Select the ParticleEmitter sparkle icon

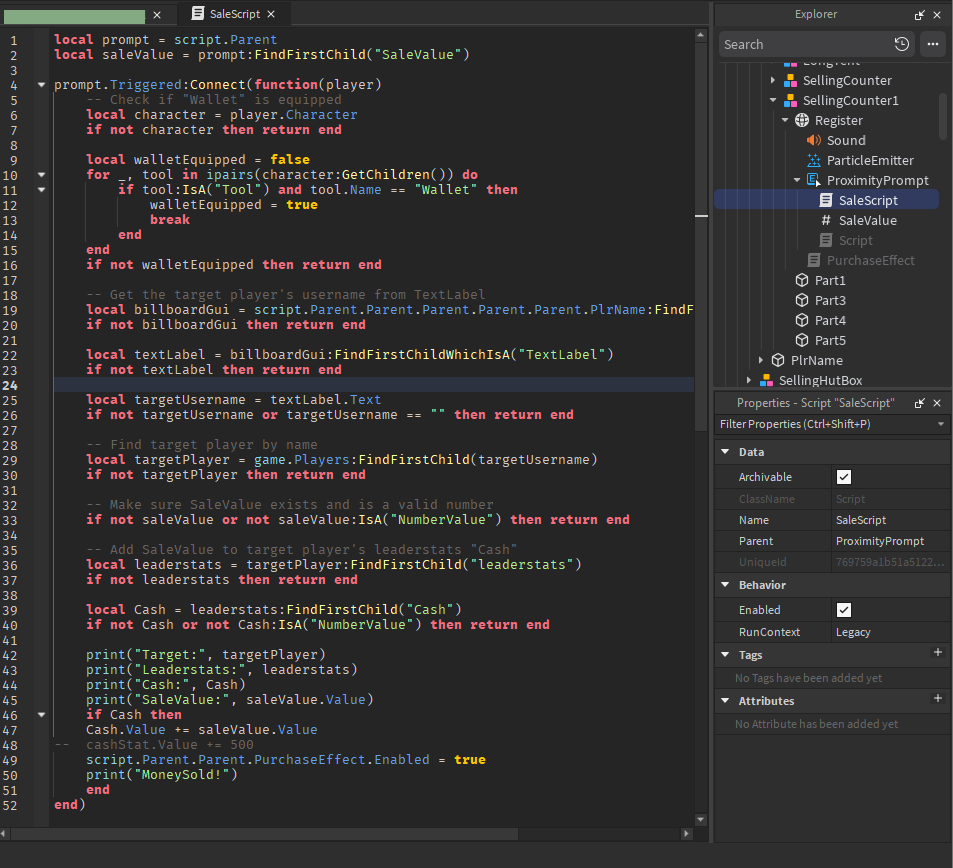813,161
